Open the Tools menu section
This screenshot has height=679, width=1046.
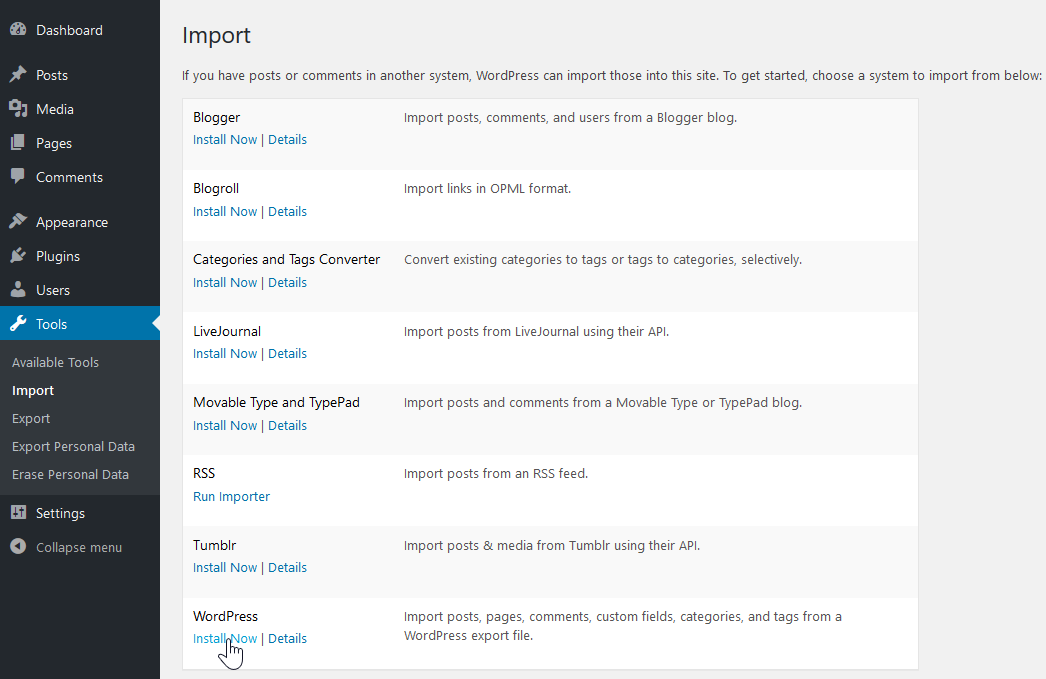coord(52,324)
